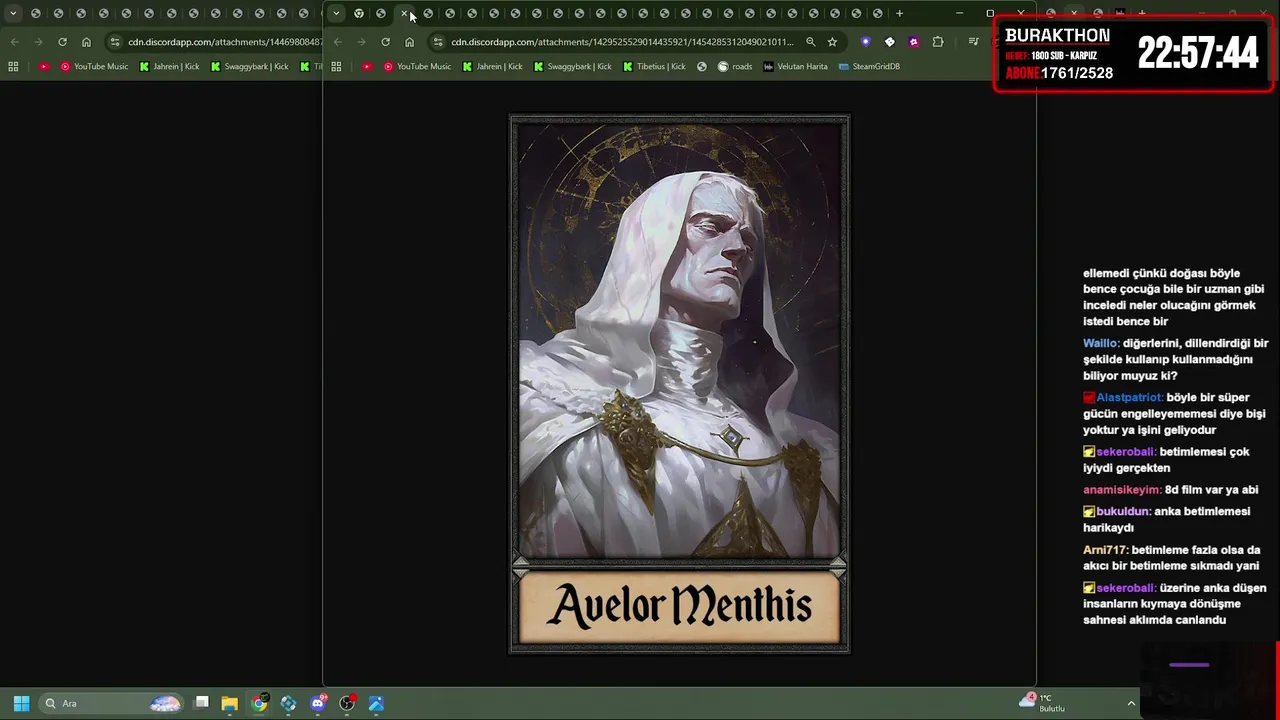Open the pink extension icon in toolbar
This screenshot has height=720, width=1280.
pyautogui.click(x=914, y=42)
